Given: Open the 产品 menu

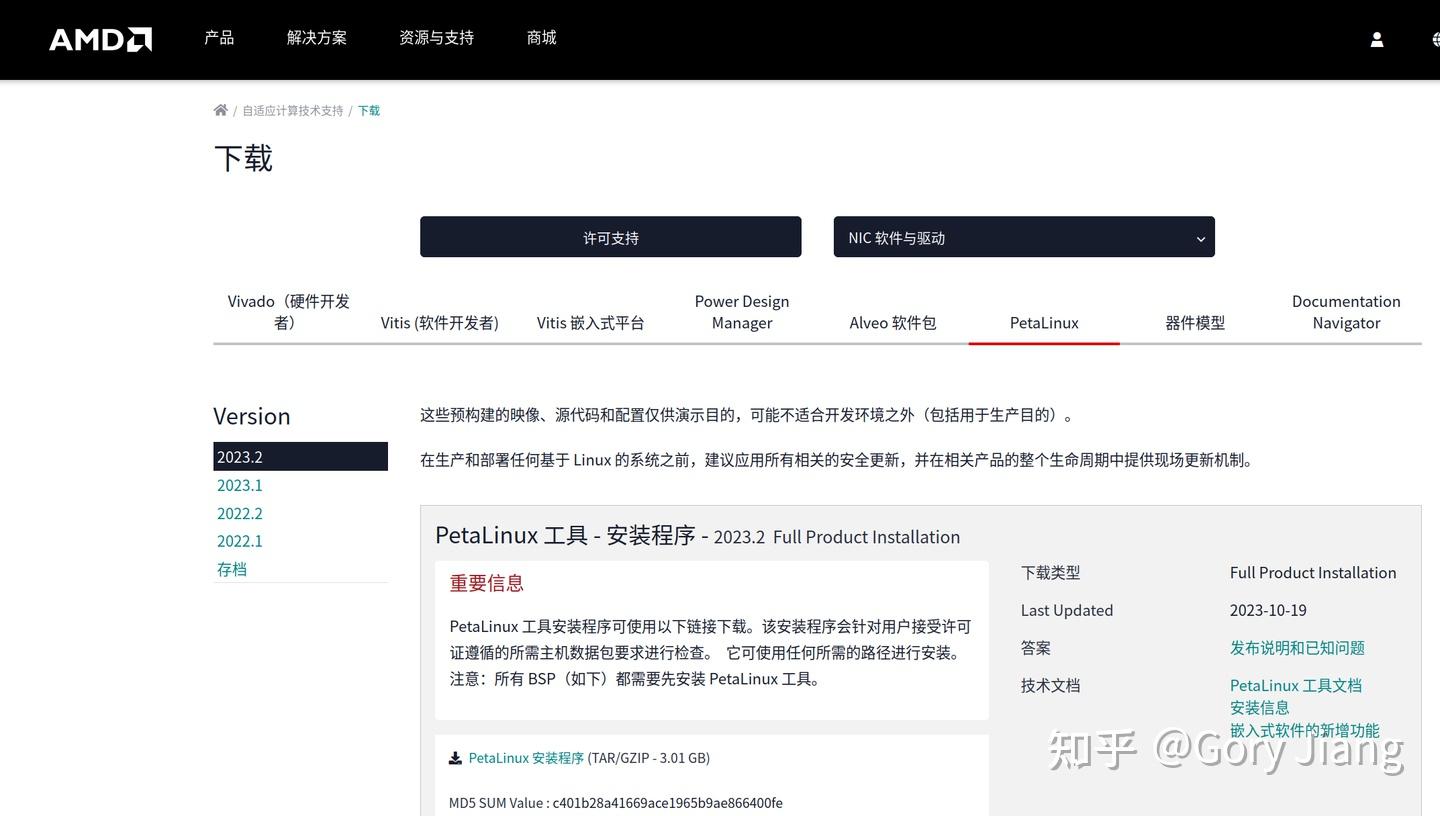Looking at the screenshot, I should click(x=219, y=38).
